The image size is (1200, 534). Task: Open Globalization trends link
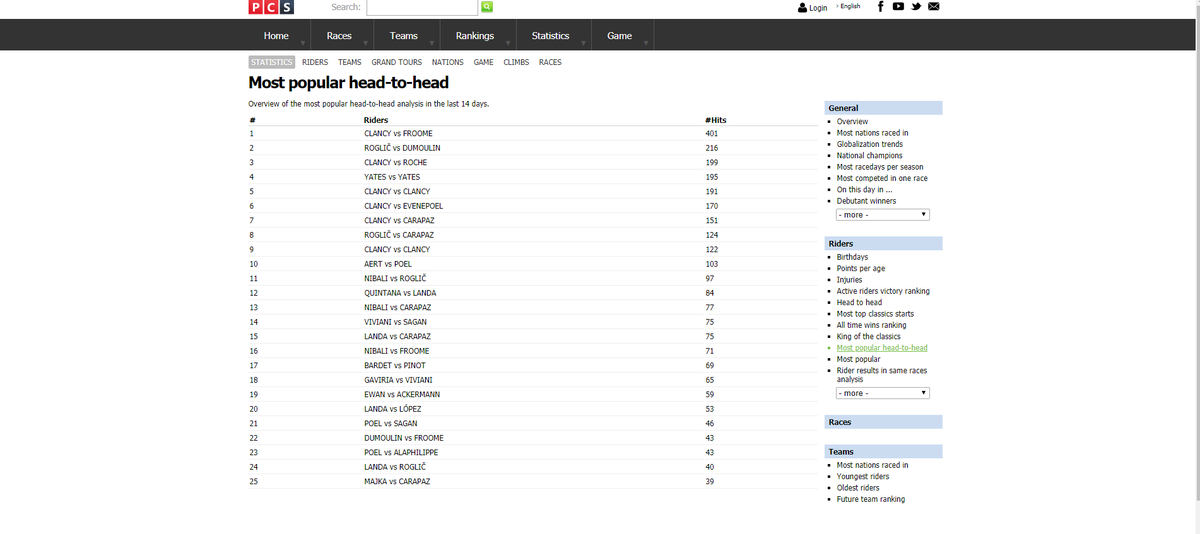(x=869, y=144)
